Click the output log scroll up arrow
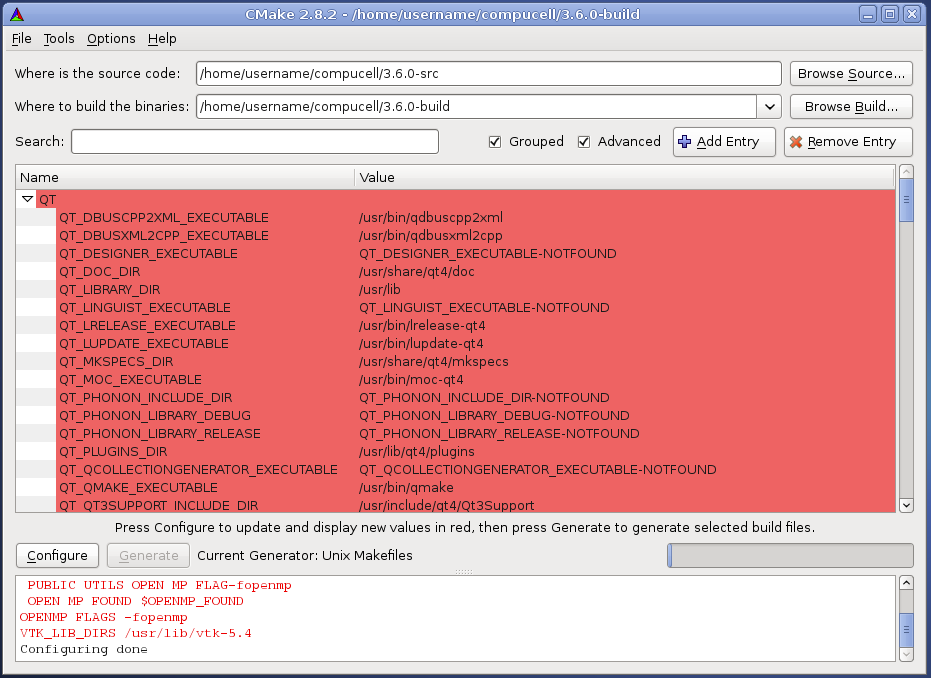 906,583
